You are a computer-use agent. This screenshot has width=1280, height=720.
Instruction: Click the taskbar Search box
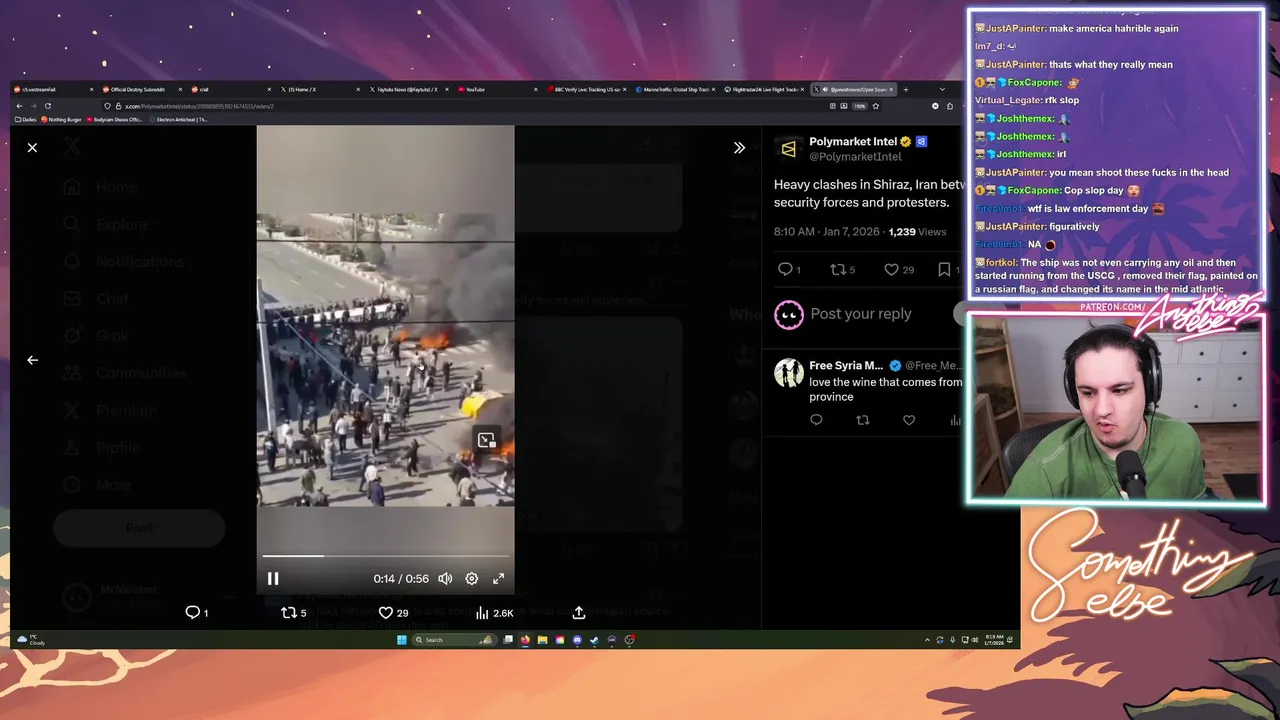453,640
